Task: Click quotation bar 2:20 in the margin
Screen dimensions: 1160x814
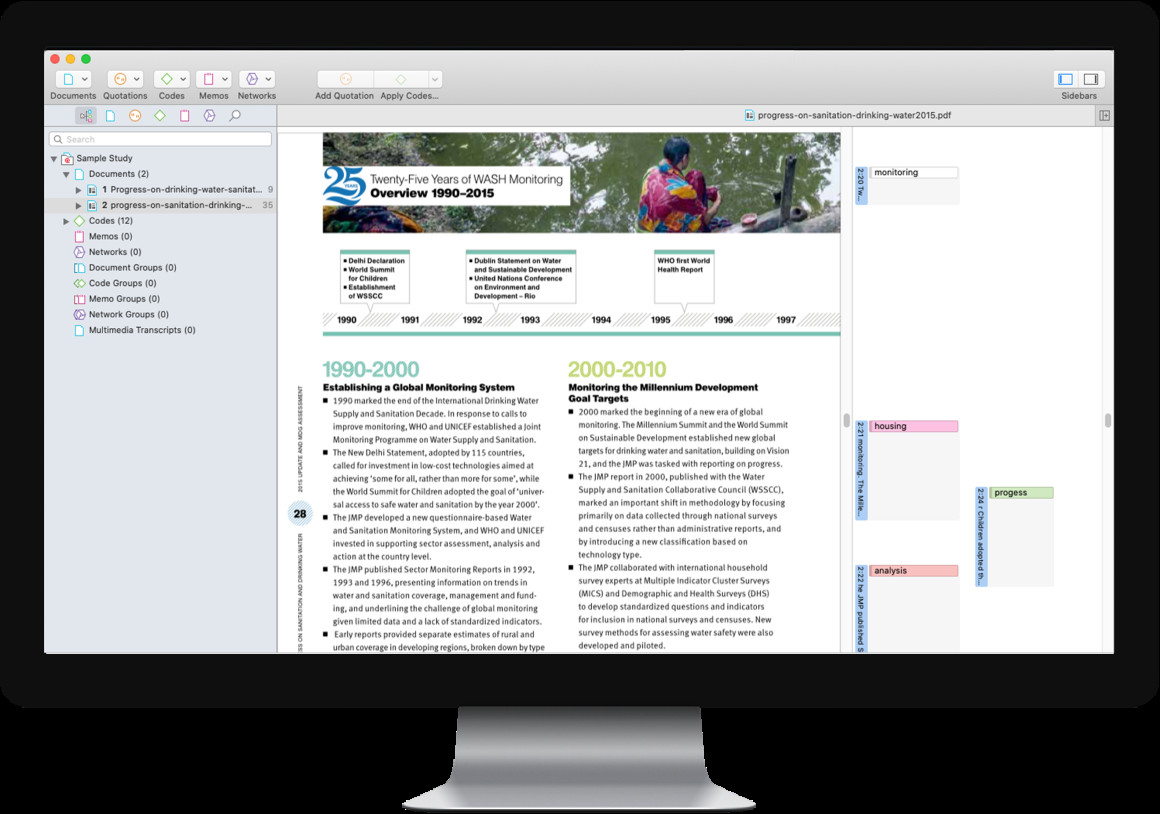Action: [x=861, y=186]
